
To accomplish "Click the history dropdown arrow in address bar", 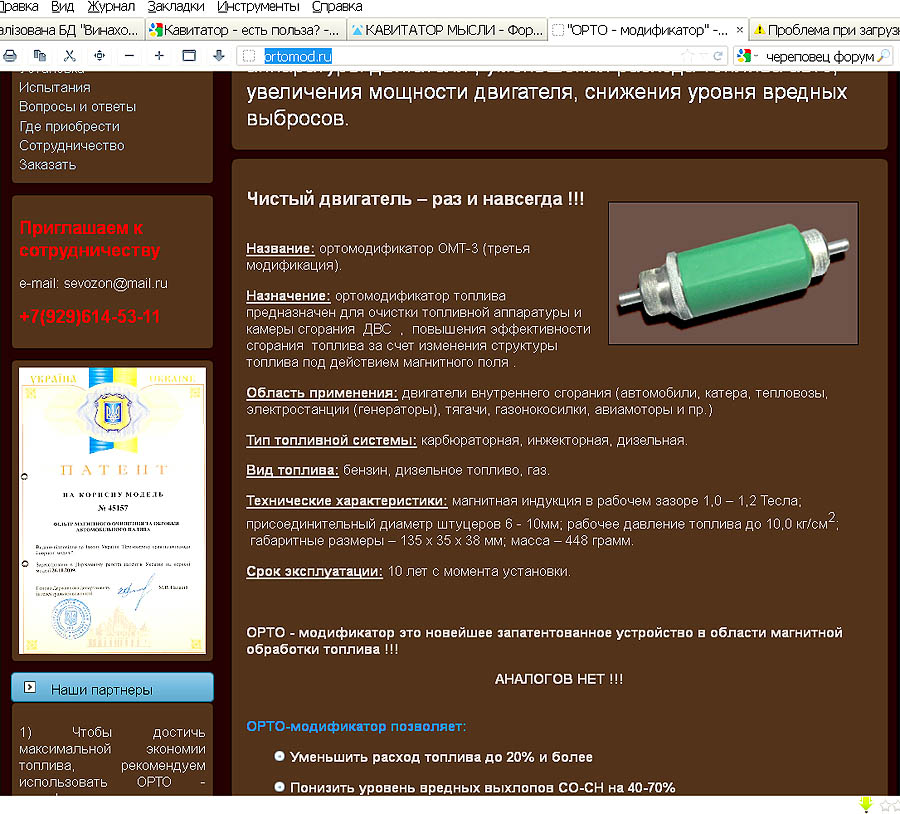I will tap(703, 56).
